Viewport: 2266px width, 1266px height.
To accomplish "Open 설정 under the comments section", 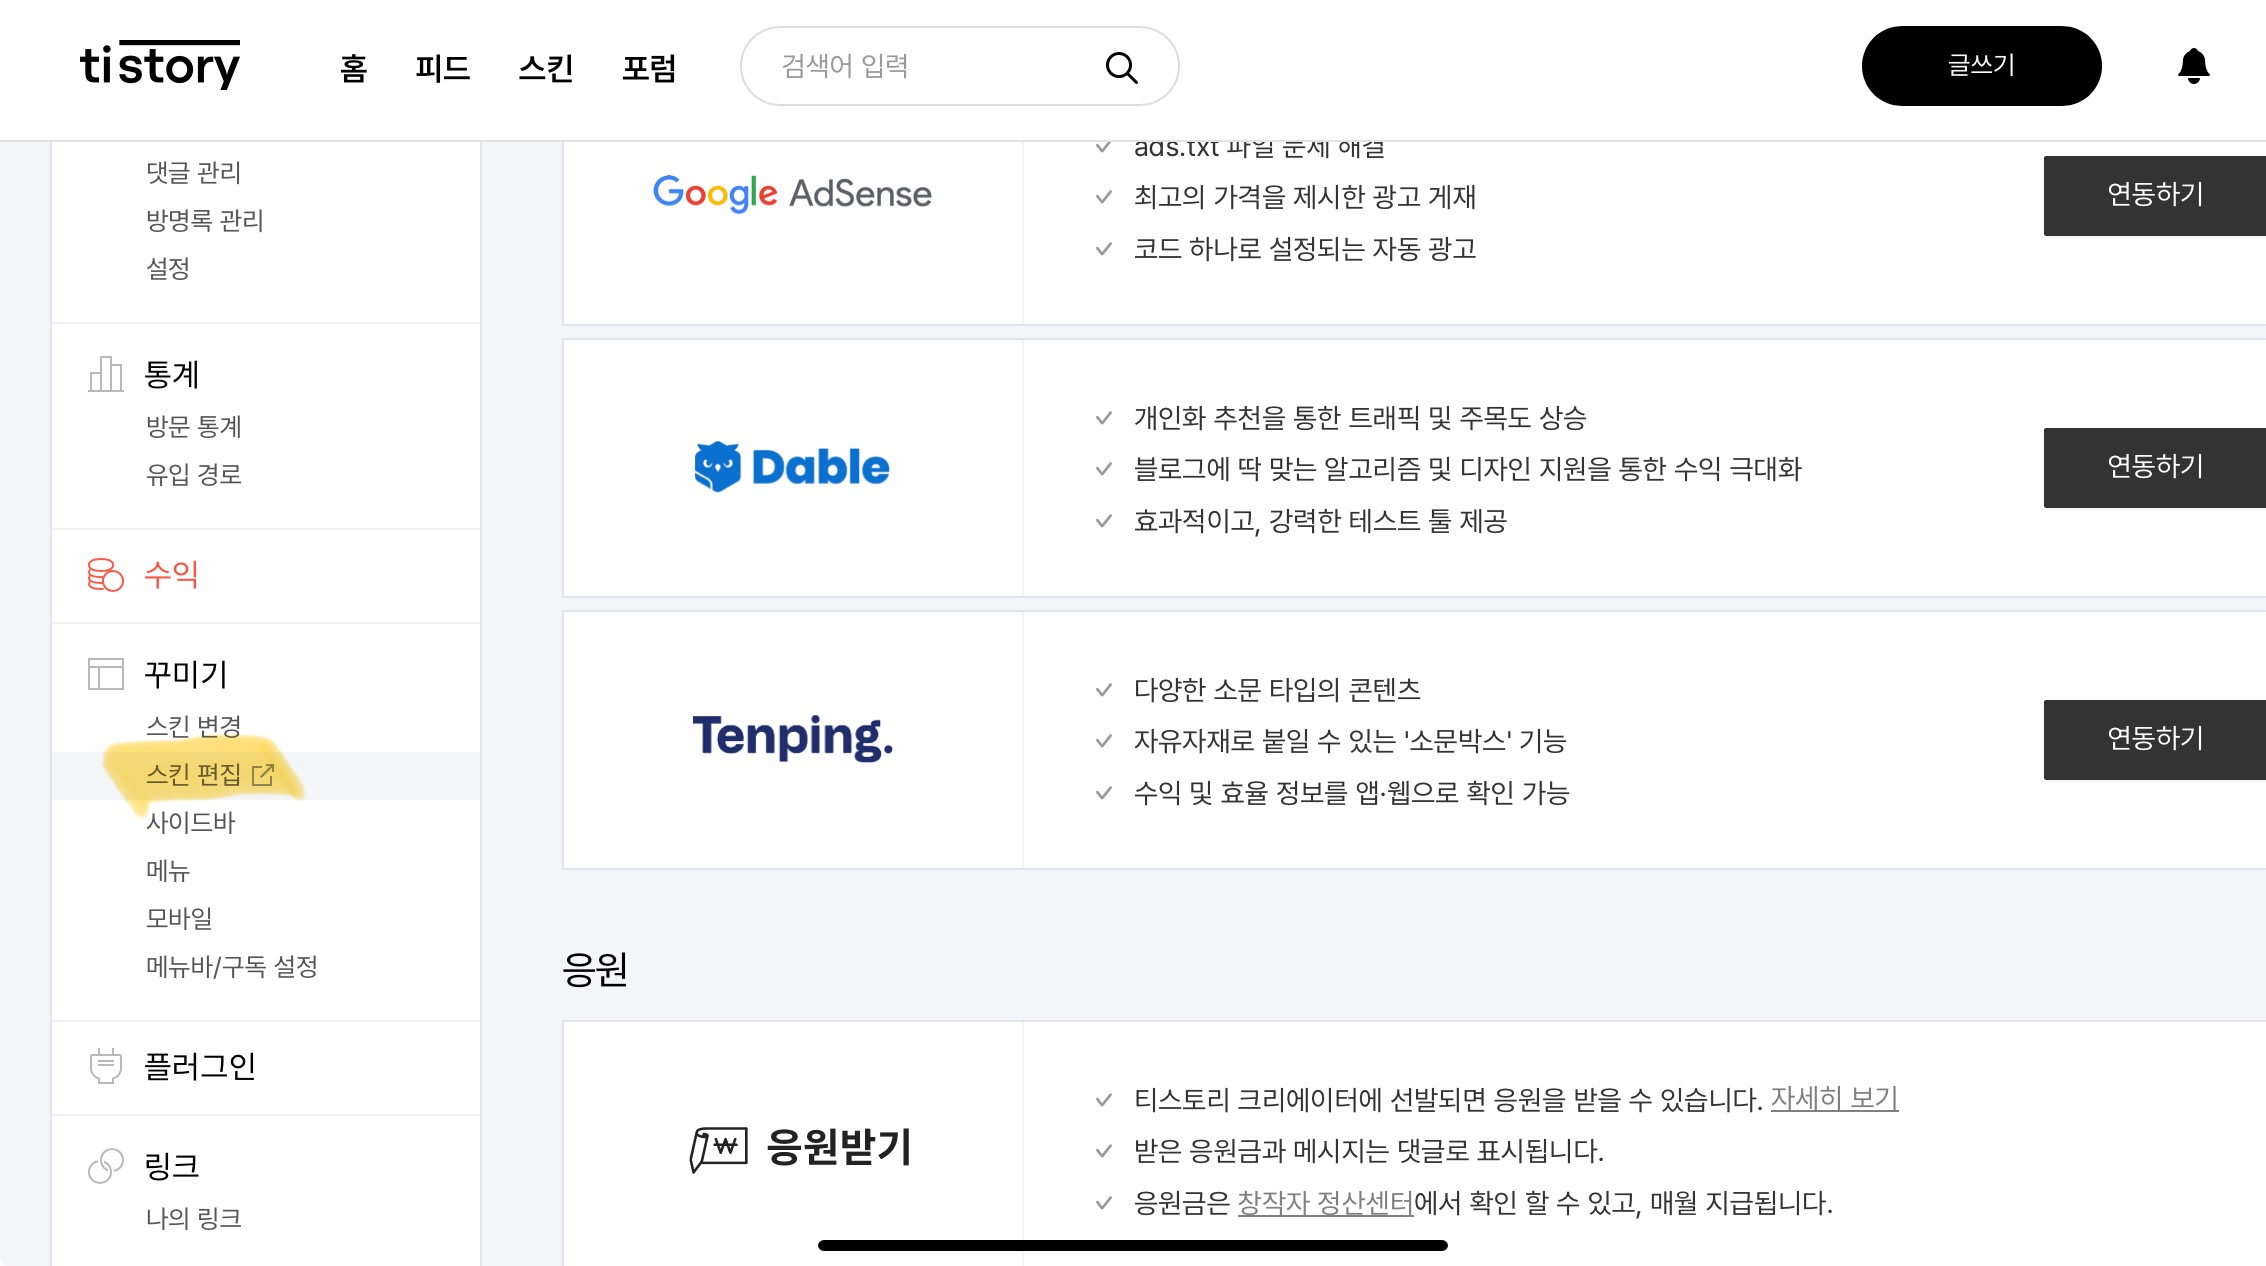I will [168, 268].
